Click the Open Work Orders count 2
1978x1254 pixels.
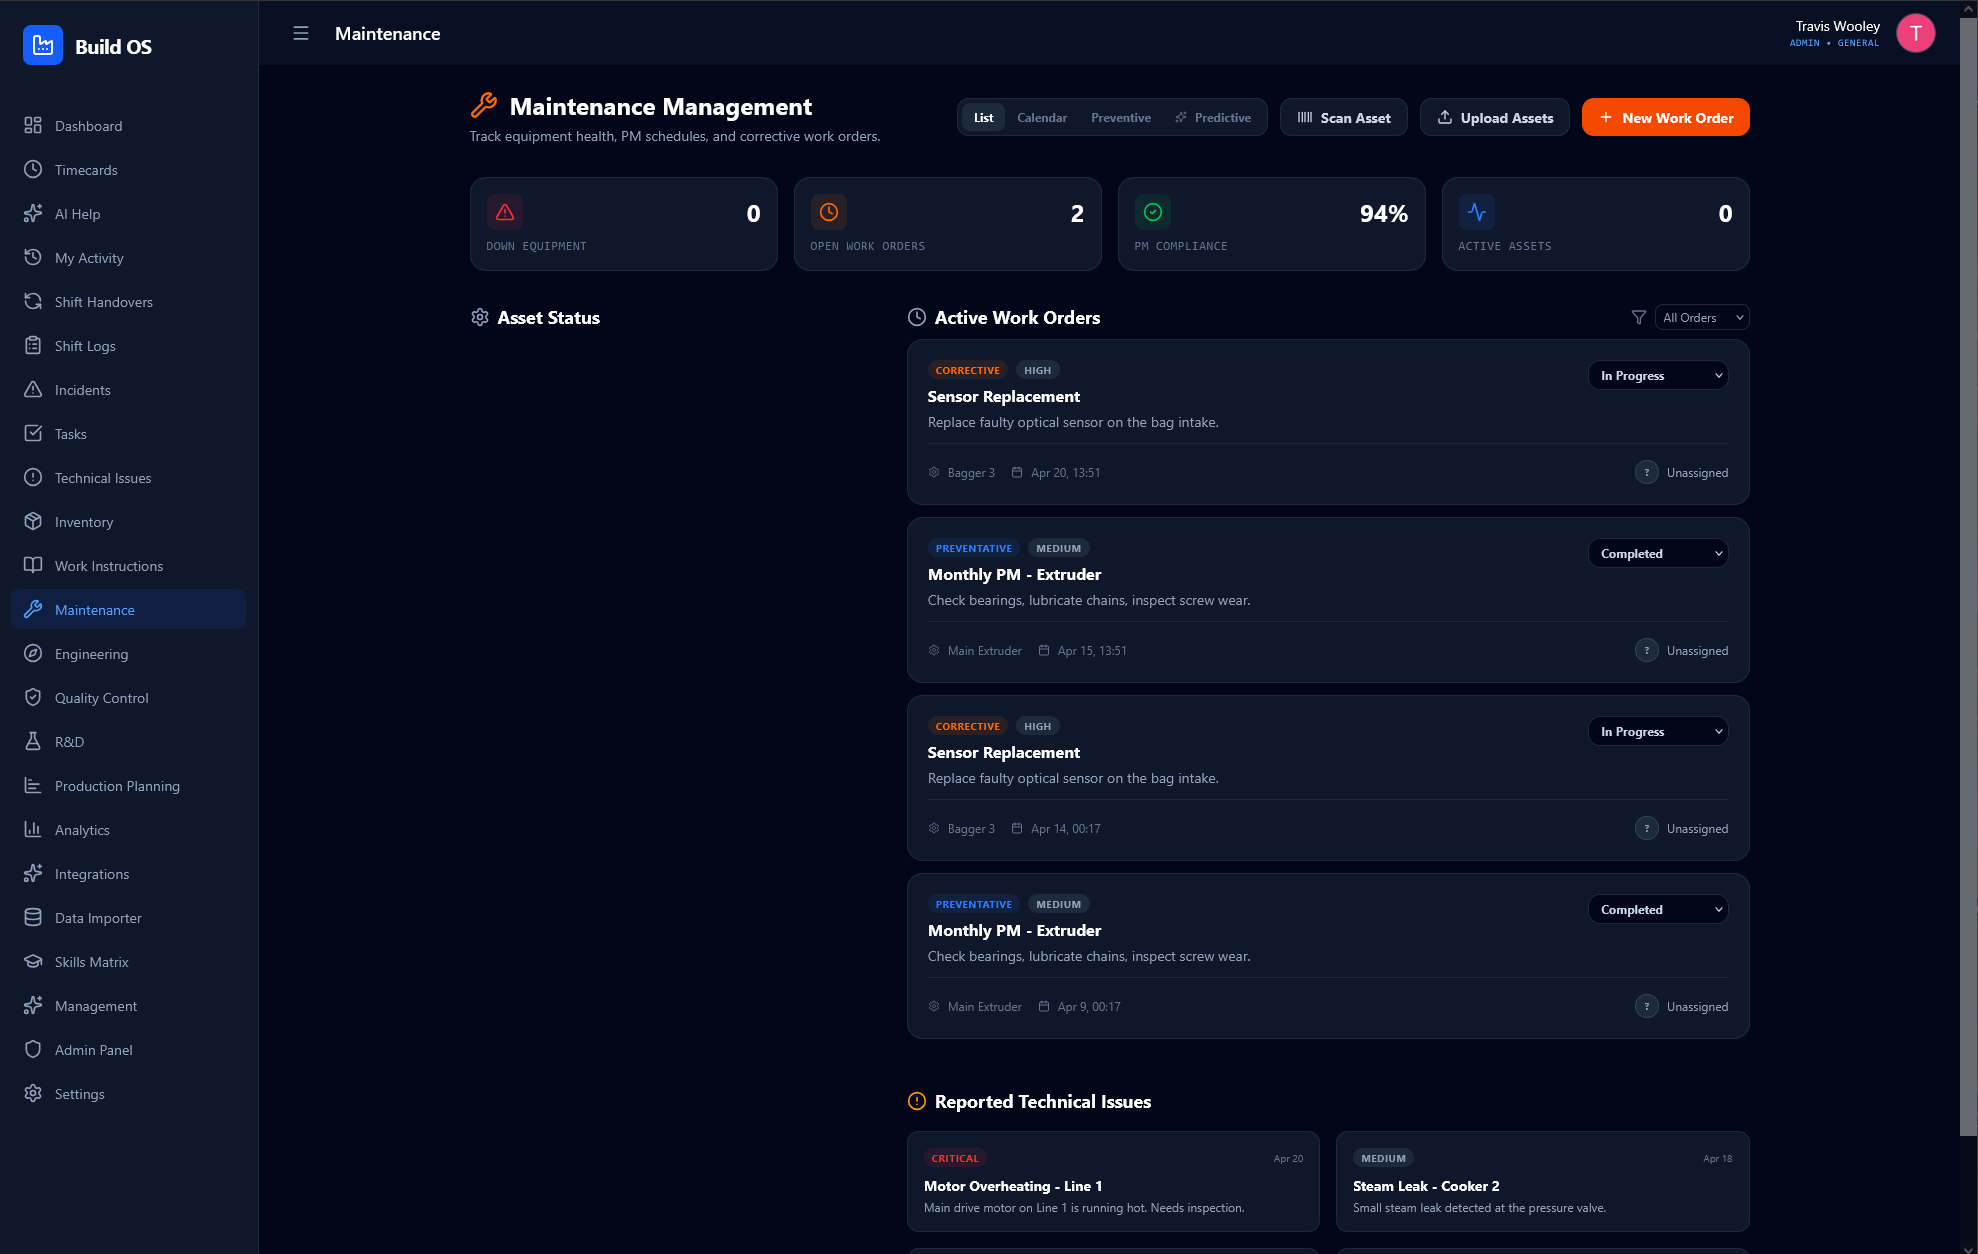pyautogui.click(x=1077, y=214)
